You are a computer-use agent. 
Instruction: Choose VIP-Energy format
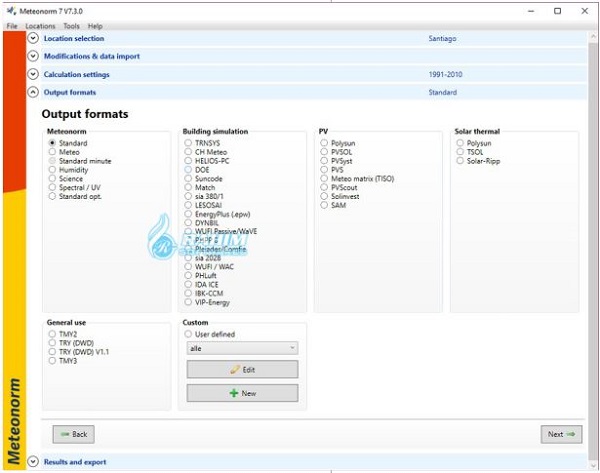coord(188,302)
